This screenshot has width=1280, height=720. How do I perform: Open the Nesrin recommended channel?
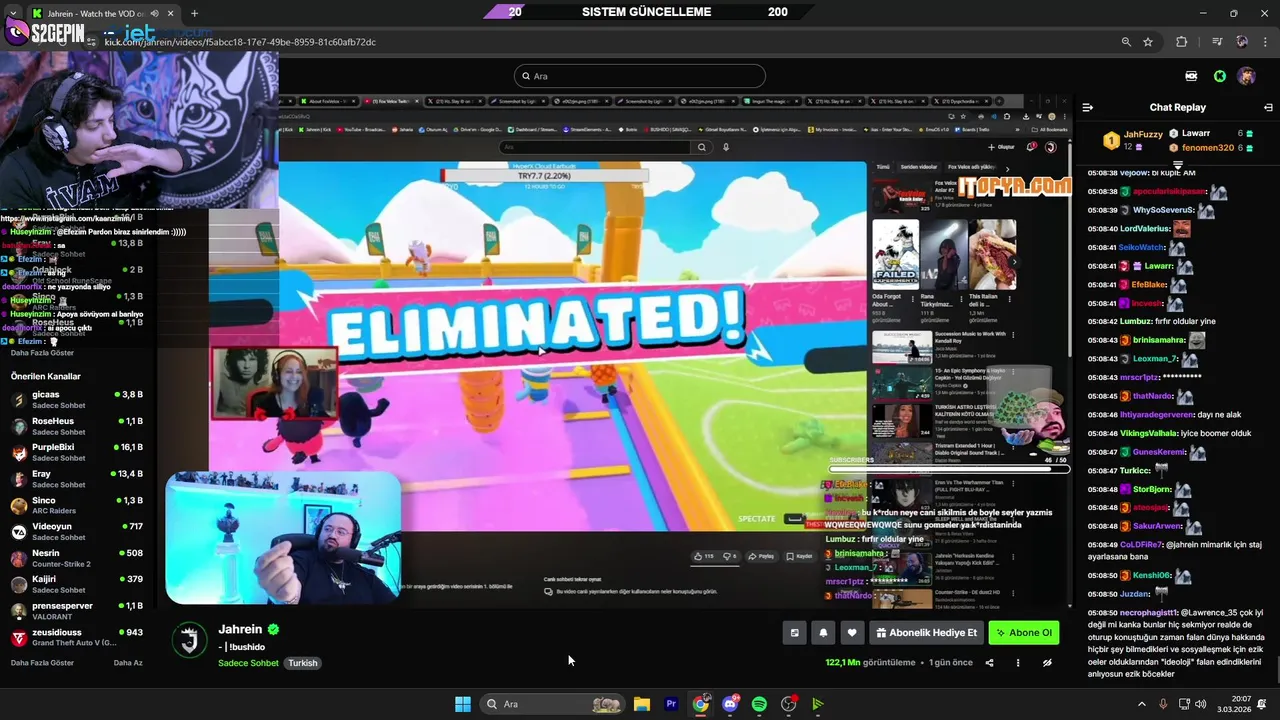click(x=78, y=558)
